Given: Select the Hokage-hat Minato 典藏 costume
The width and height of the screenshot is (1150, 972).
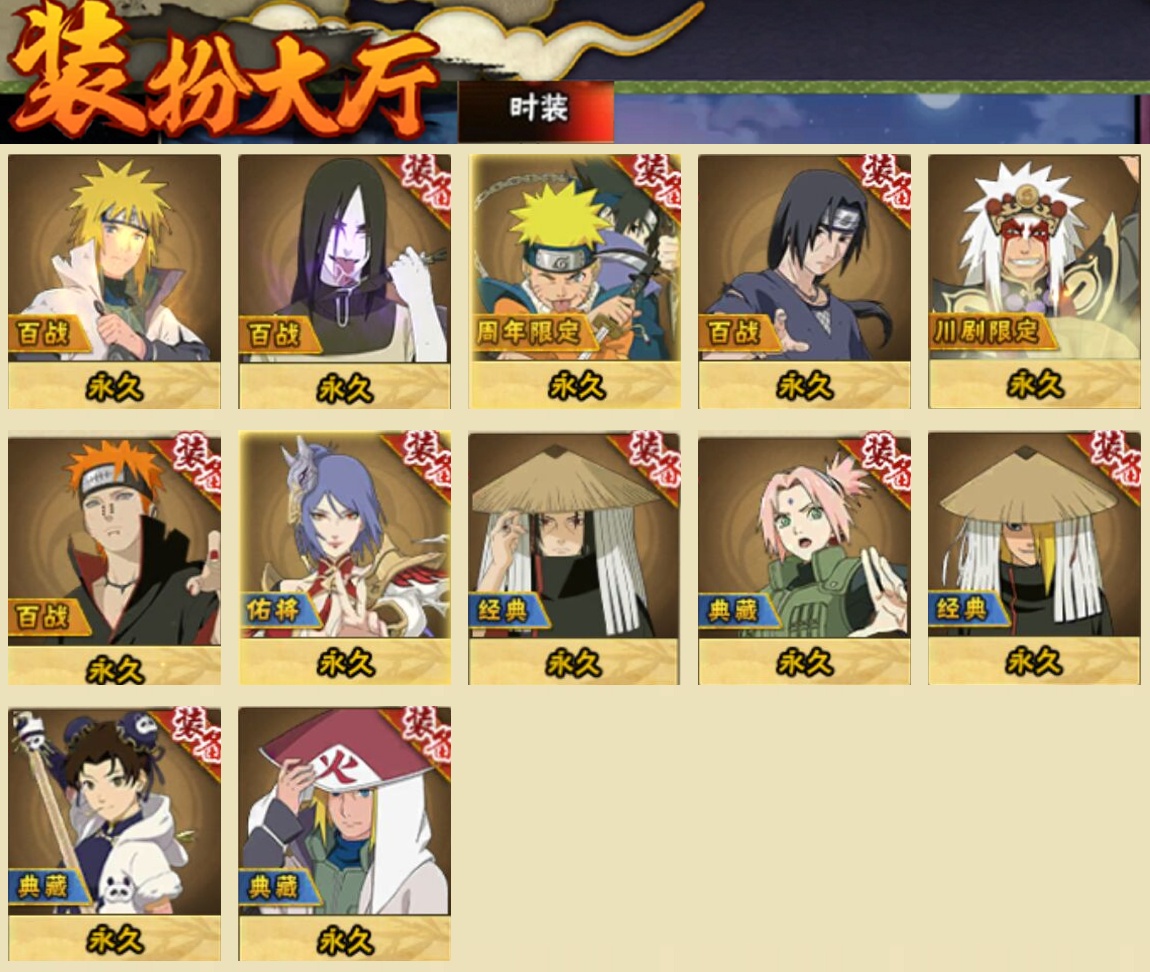Looking at the screenshot, I should tap(345, 834).
